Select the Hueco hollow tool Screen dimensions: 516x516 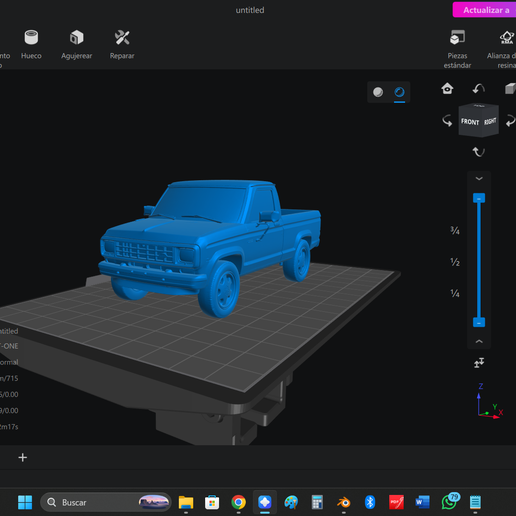coord(31,44)
